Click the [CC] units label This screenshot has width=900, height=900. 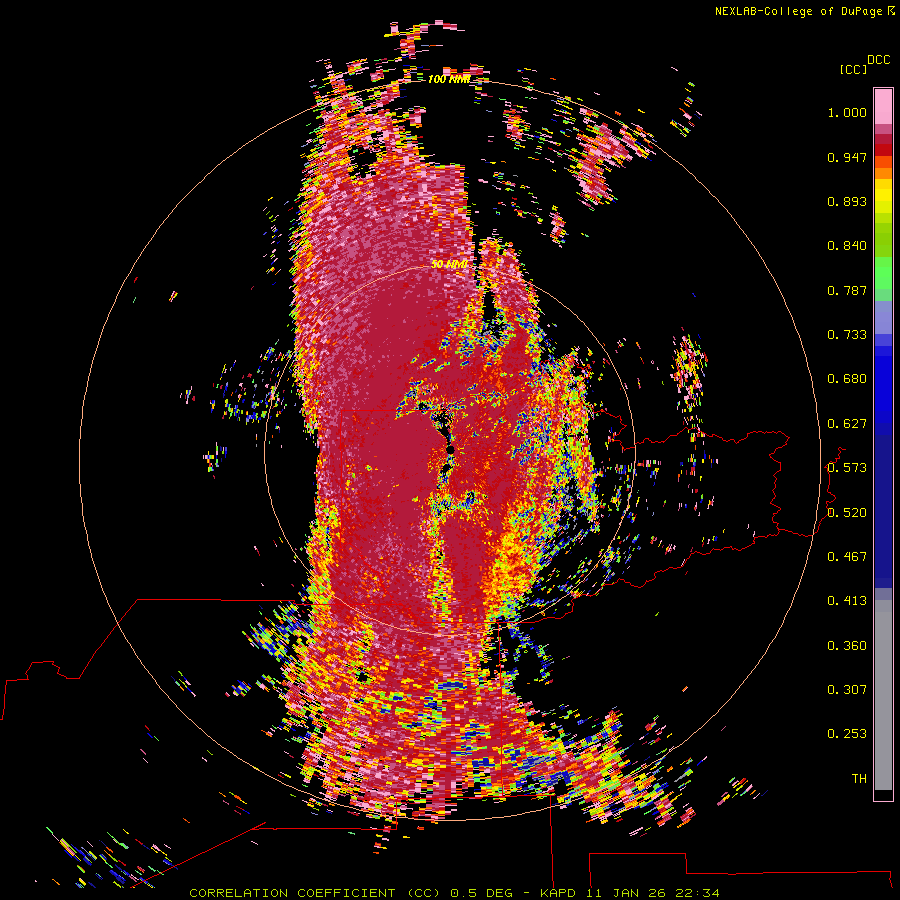pyautogui.click(x=852, y=69)
